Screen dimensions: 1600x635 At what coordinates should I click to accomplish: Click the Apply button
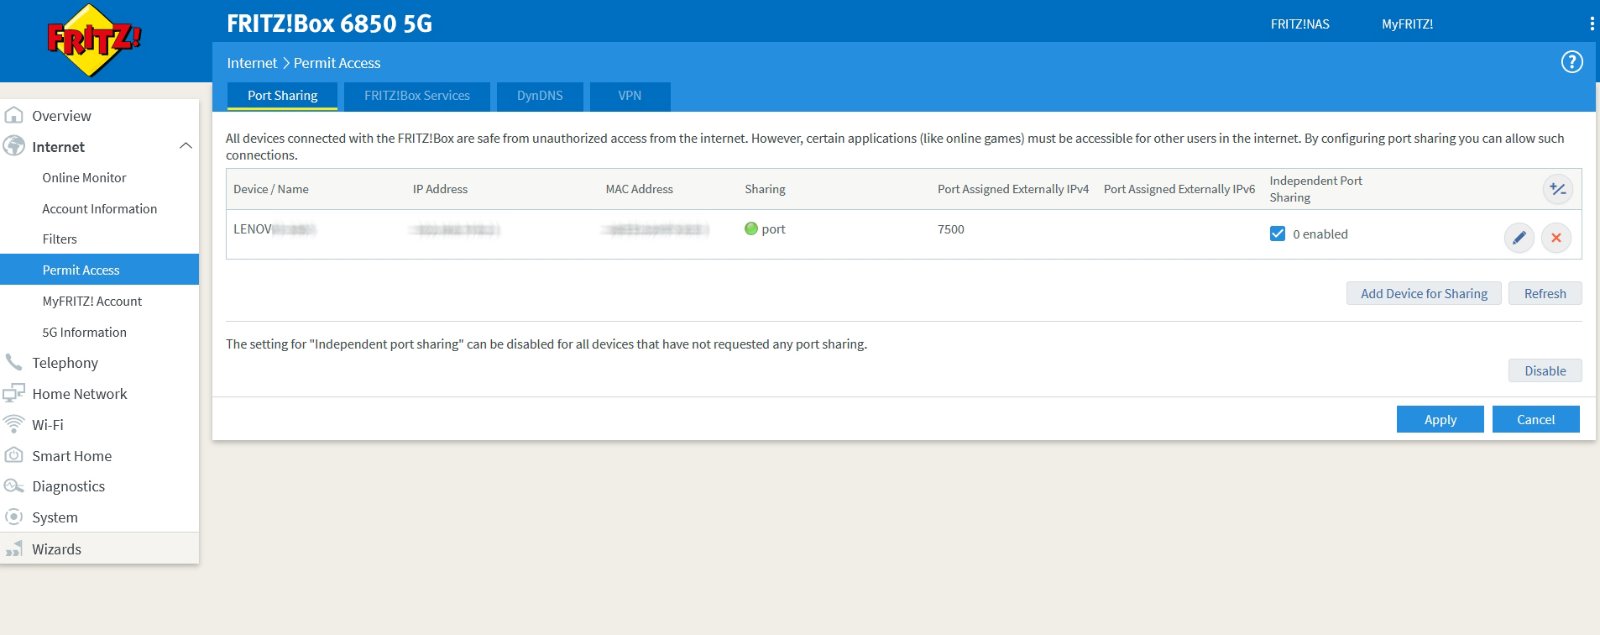pos(1440,419)
